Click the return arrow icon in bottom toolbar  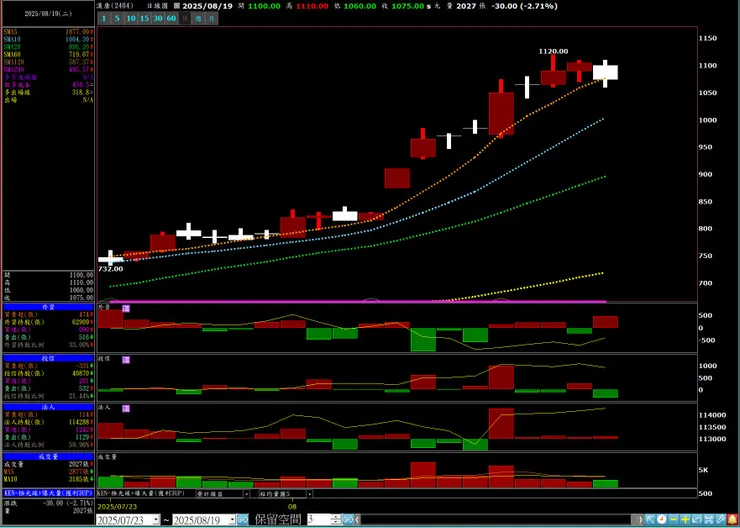pyautogui.click(x=697, y=520)
